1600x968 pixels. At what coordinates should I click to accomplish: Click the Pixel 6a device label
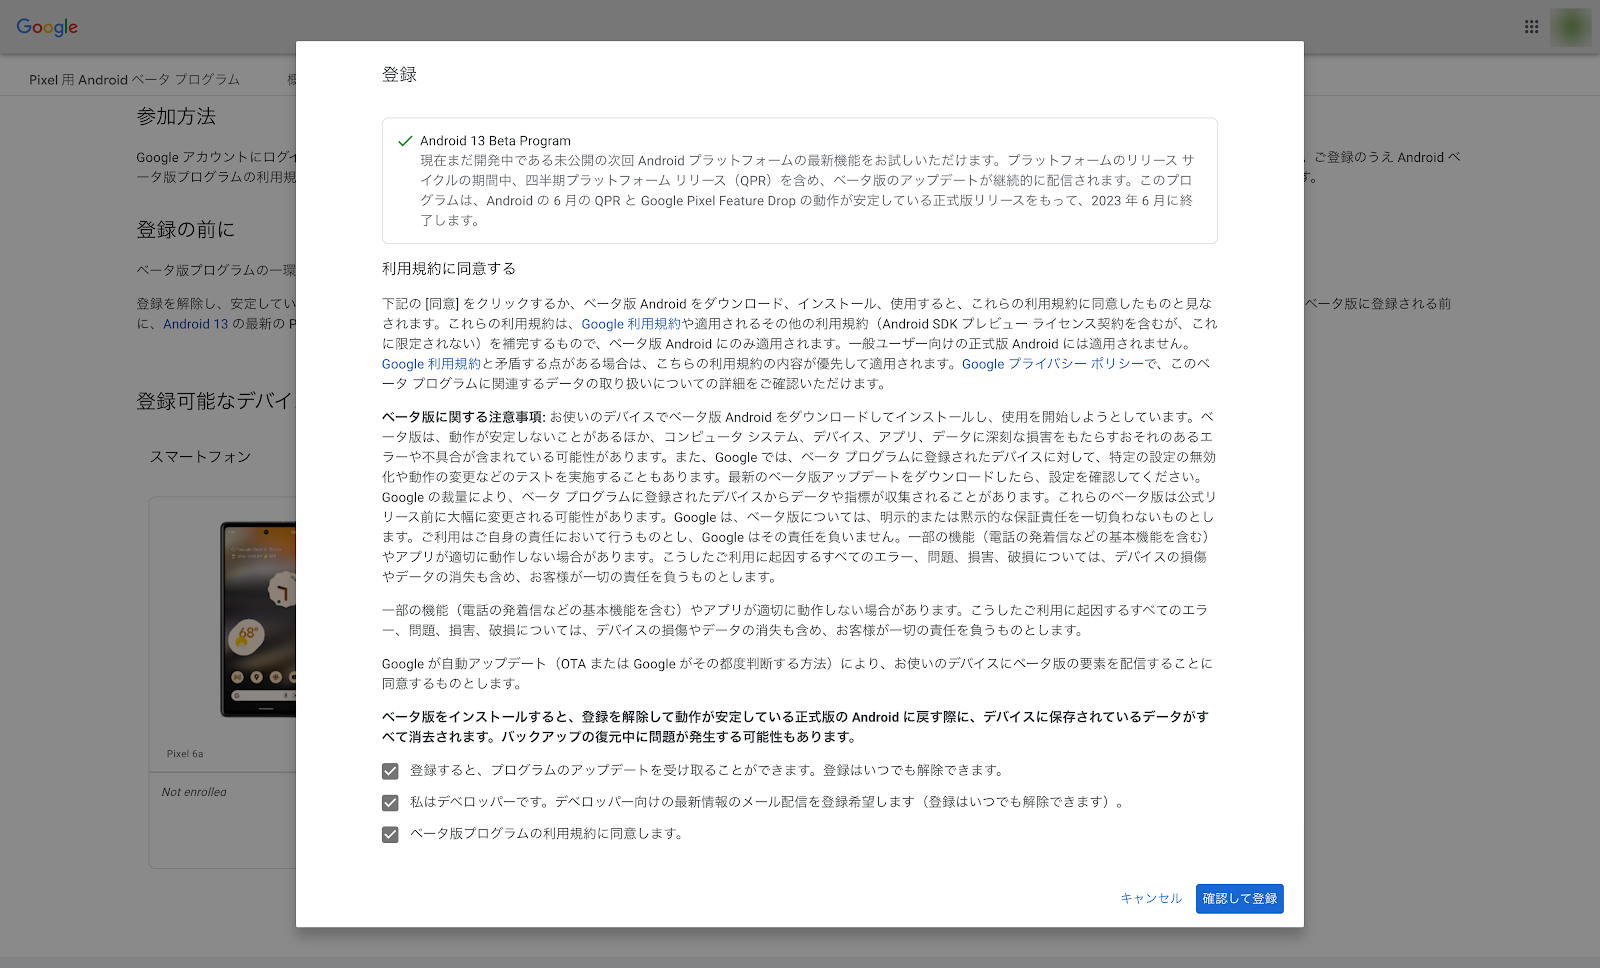[x=185, y=754]
